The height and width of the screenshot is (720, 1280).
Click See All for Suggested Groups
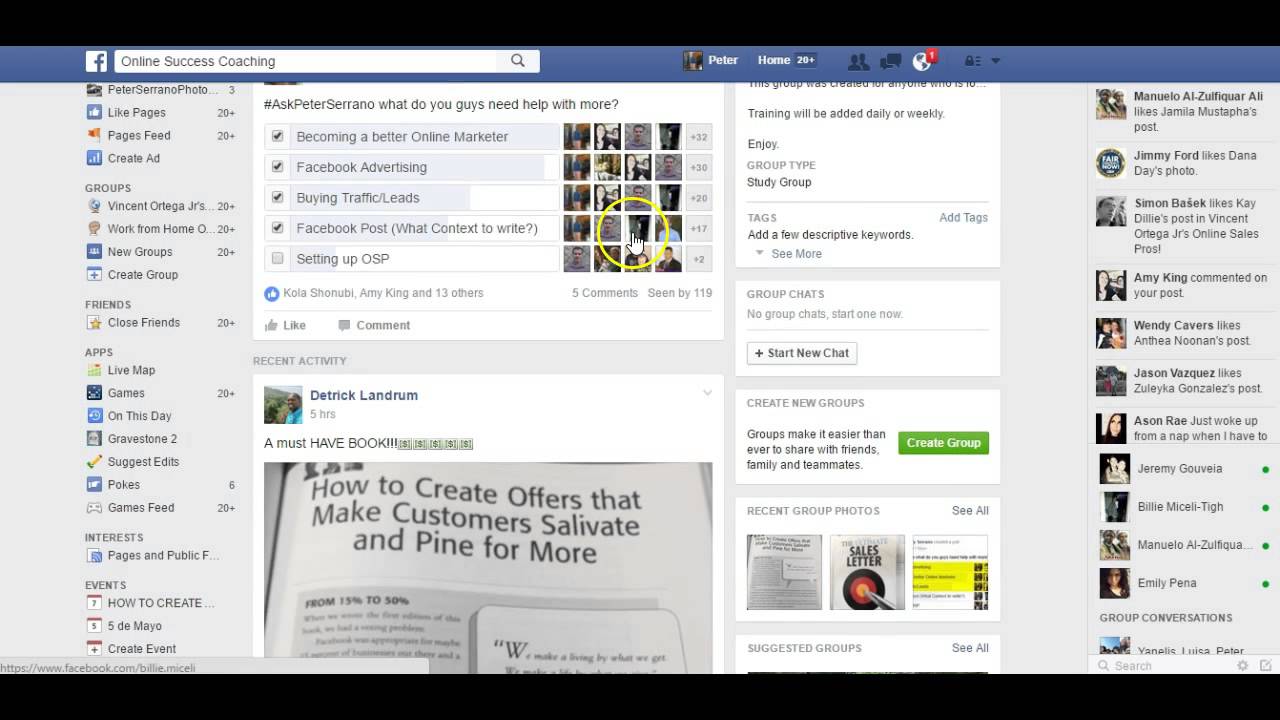coord(970,648)
